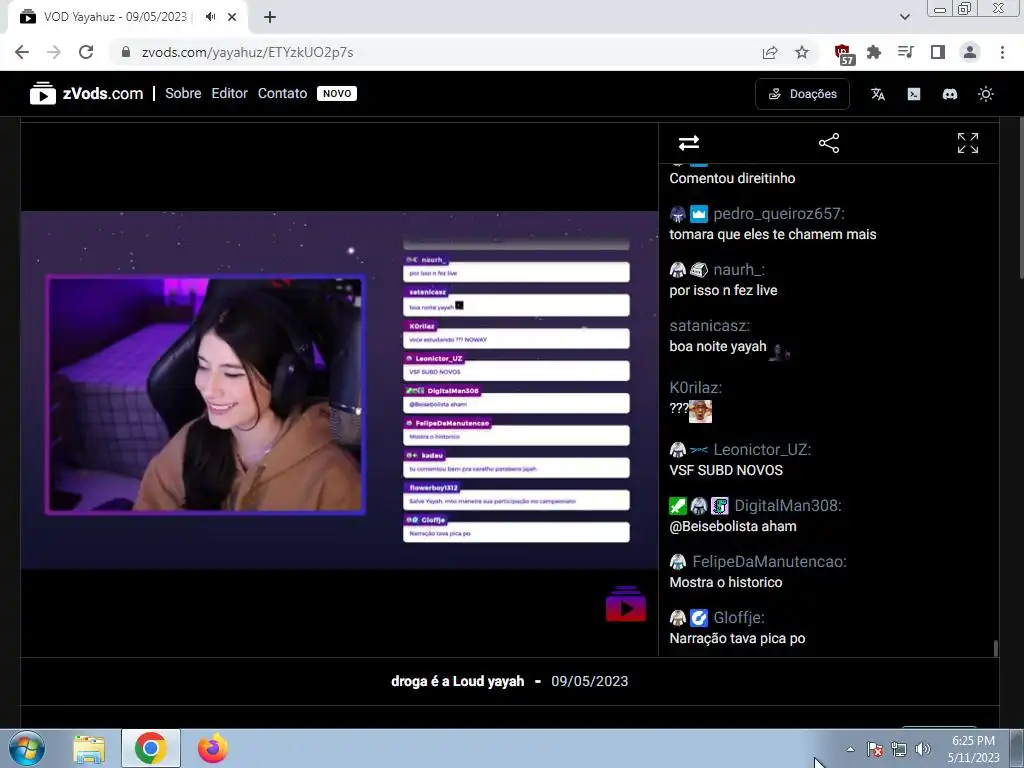1024x768 pixels.
Task: Click username Gloffje in chat
Action: 739,617
